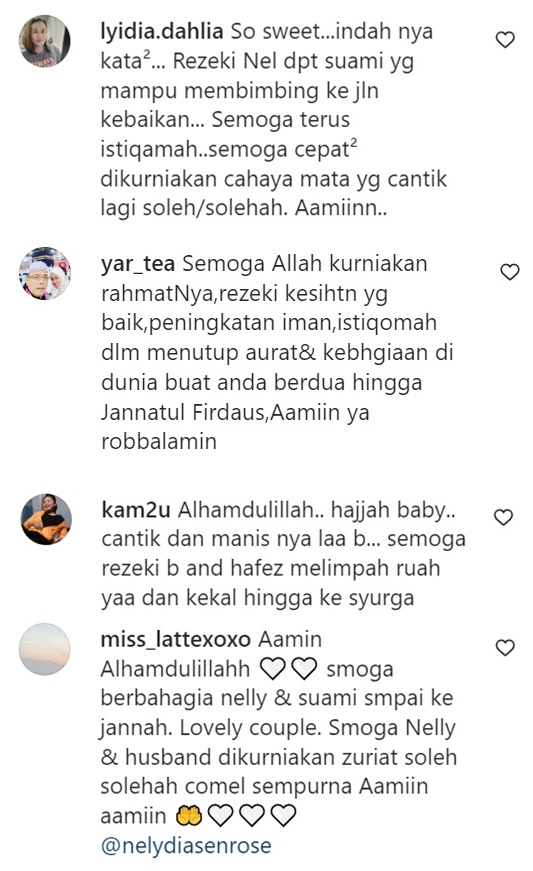The width and height of the screenshot is (533, 871).
Task: View kam2u's avatar photo
Action: [46, 519]
